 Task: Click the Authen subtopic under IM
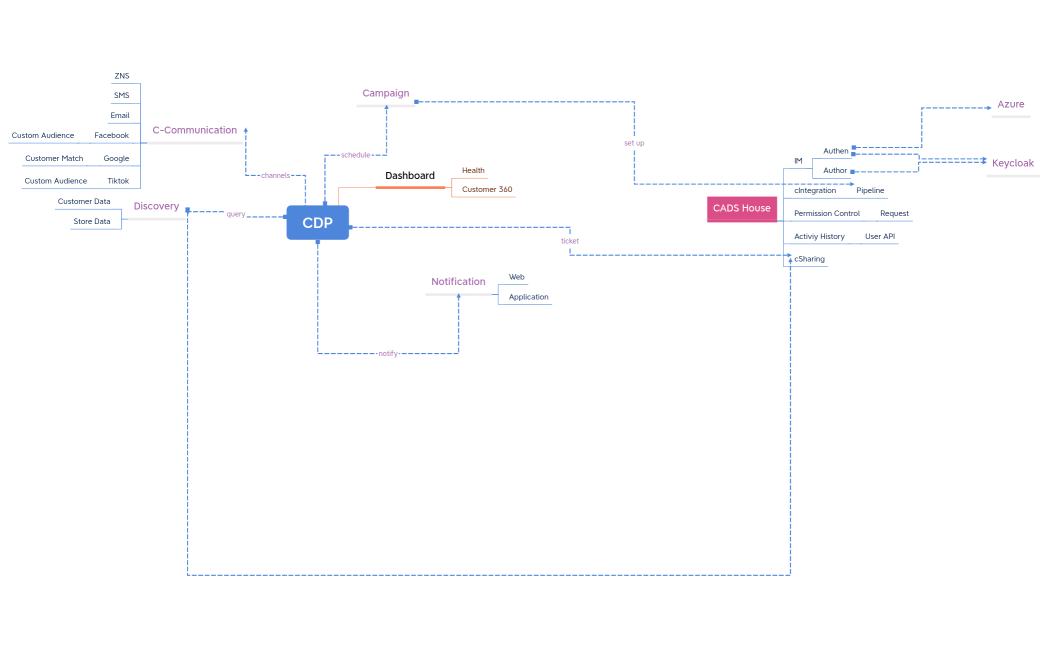tap(835, 151)
